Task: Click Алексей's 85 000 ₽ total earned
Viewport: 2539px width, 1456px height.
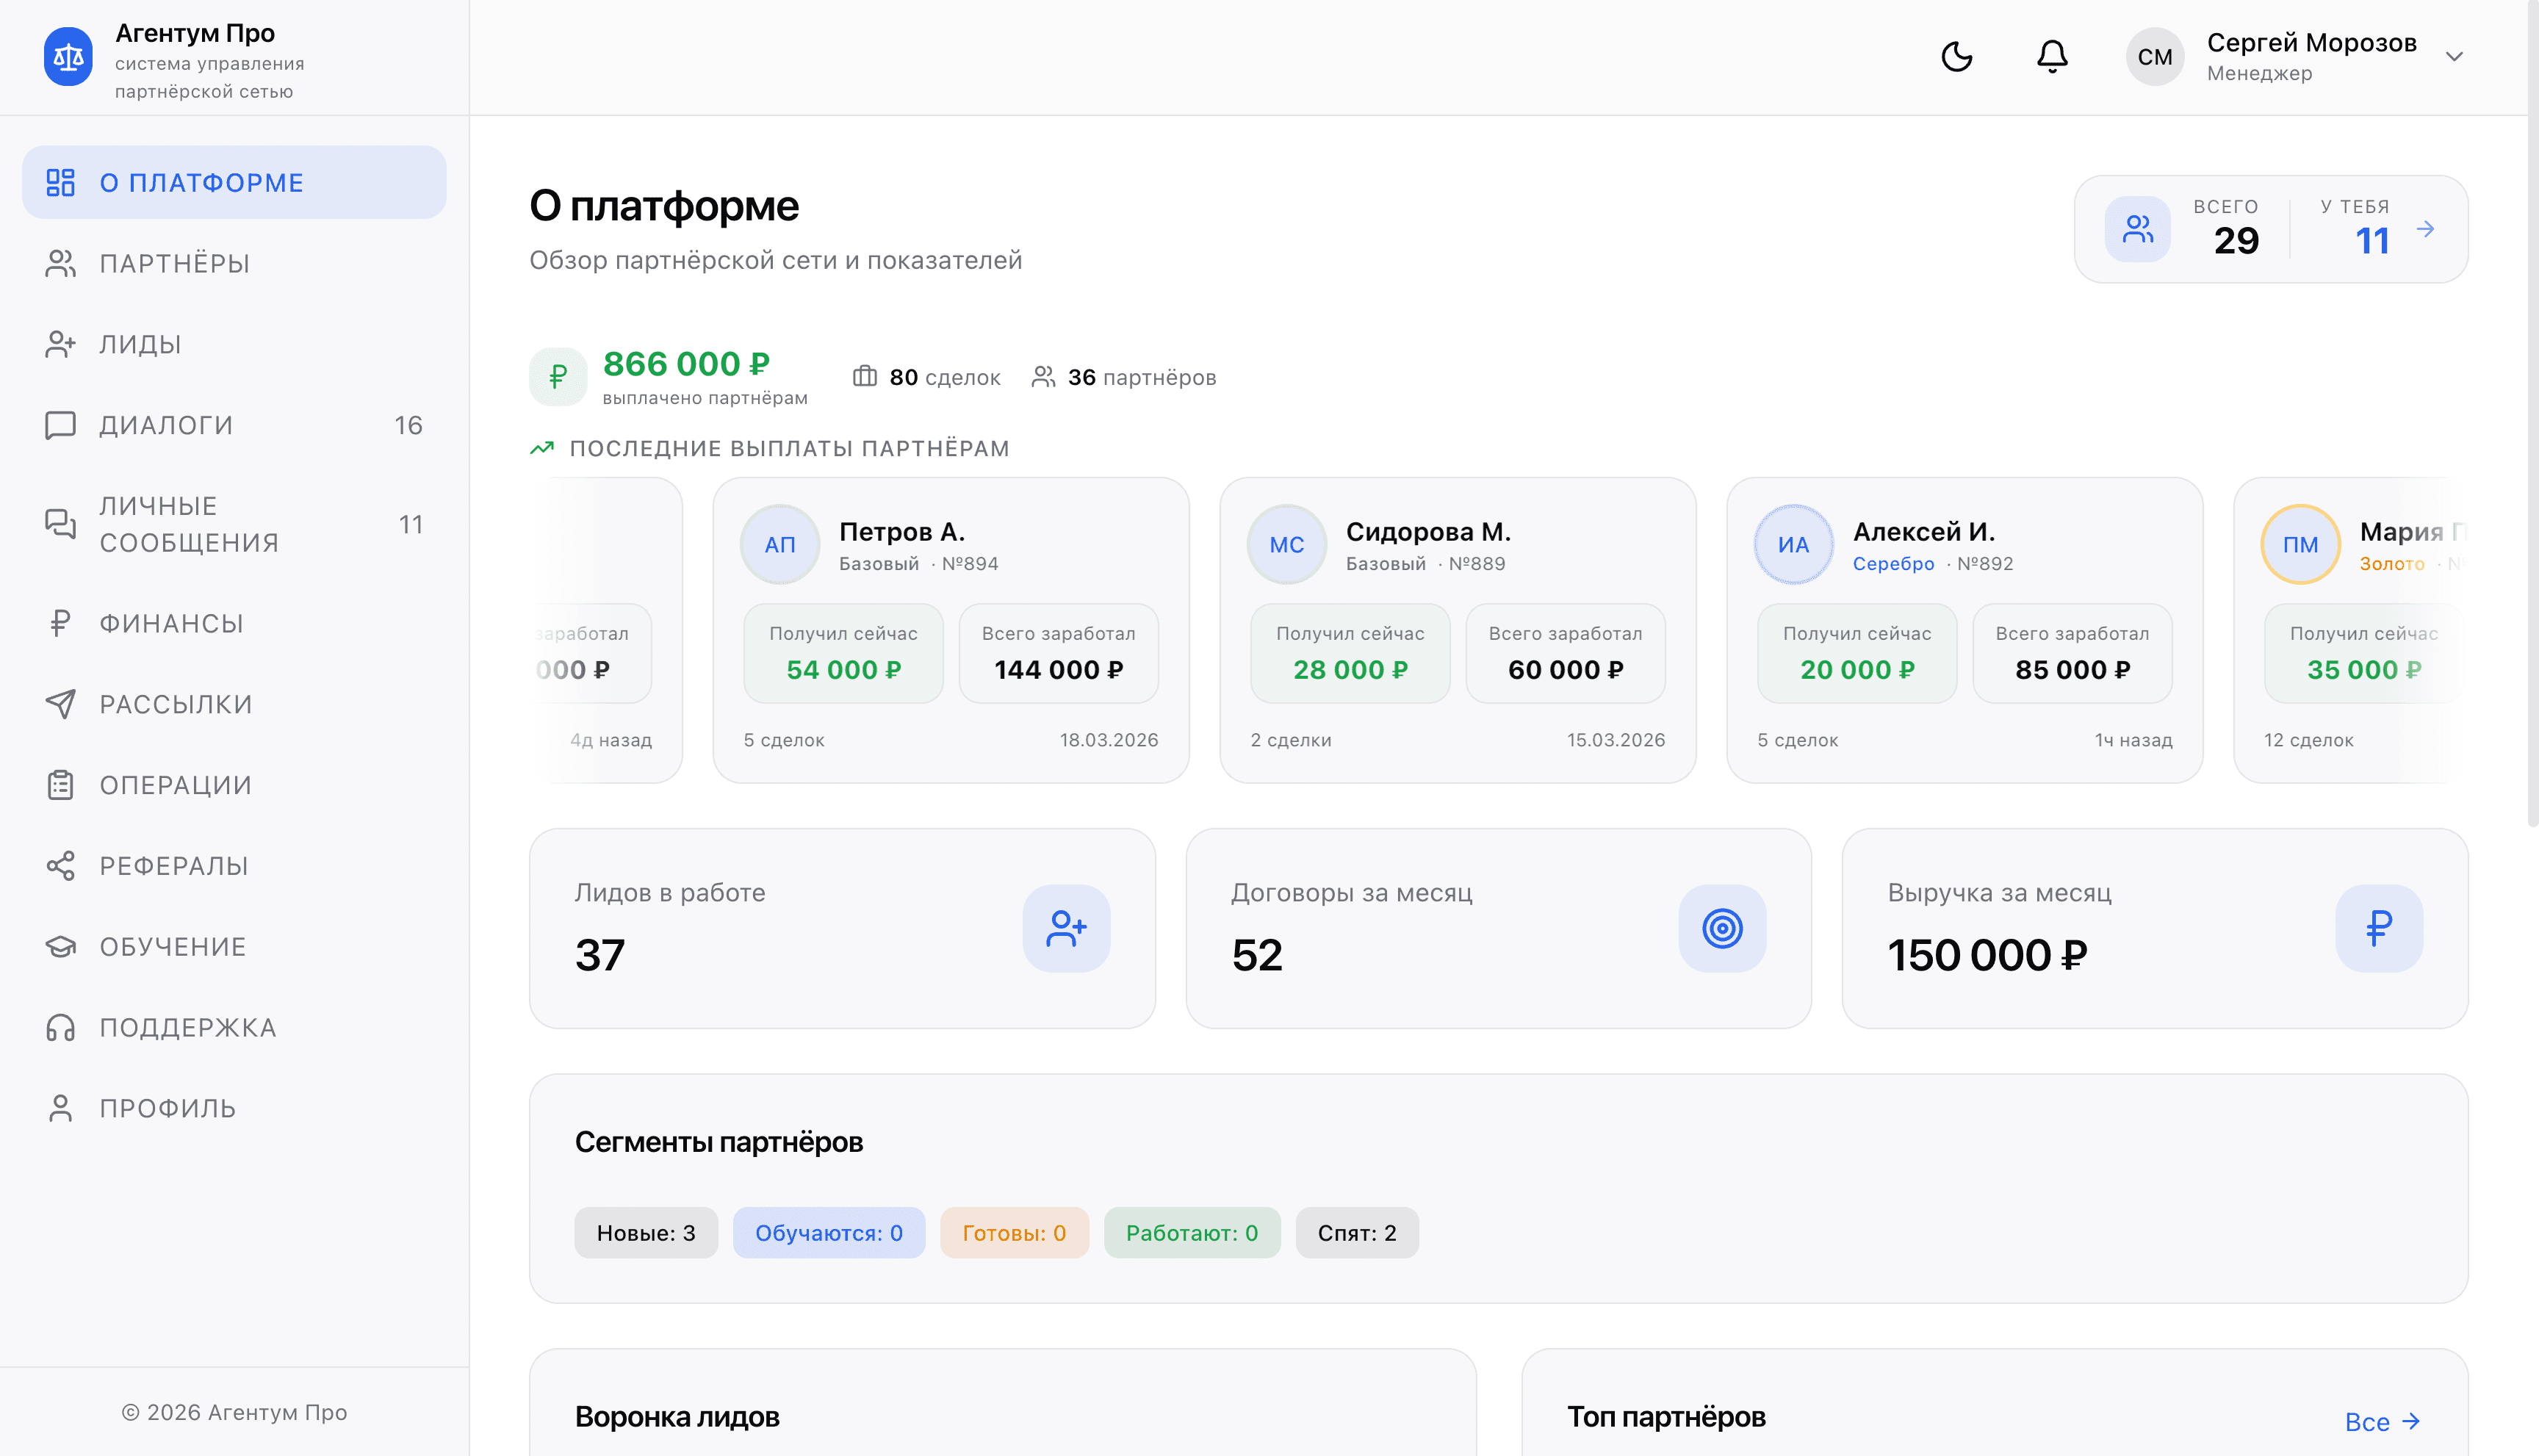Action: pos(2073,669)
